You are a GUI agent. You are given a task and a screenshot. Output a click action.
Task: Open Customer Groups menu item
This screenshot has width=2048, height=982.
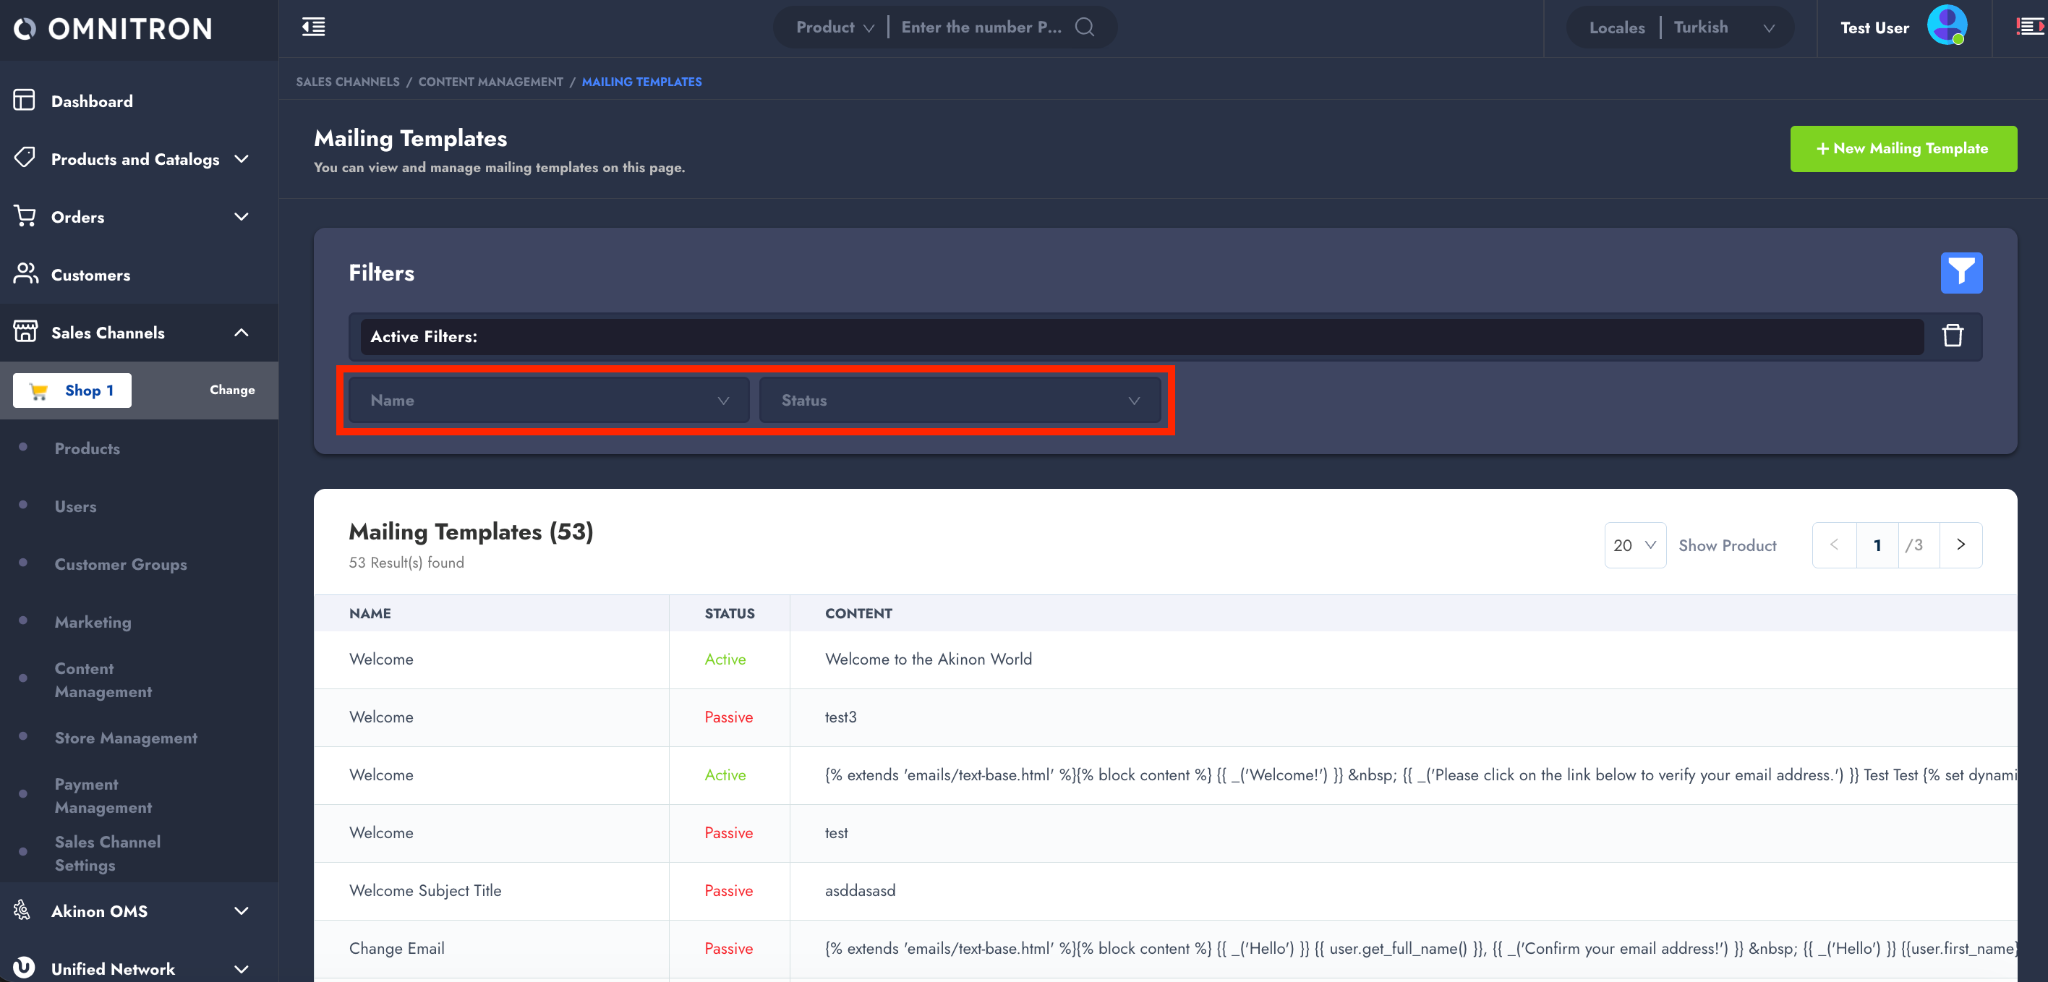tap(121, 565)
